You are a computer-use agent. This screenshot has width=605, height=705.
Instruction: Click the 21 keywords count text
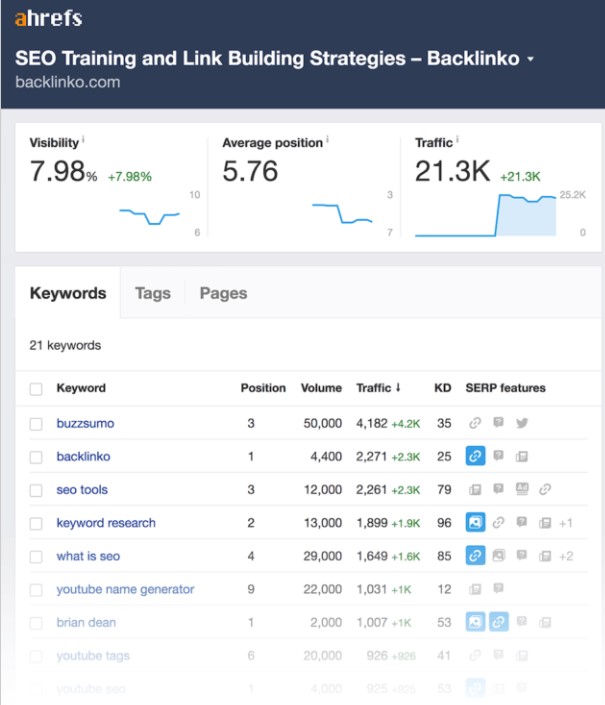coord(65,345)
